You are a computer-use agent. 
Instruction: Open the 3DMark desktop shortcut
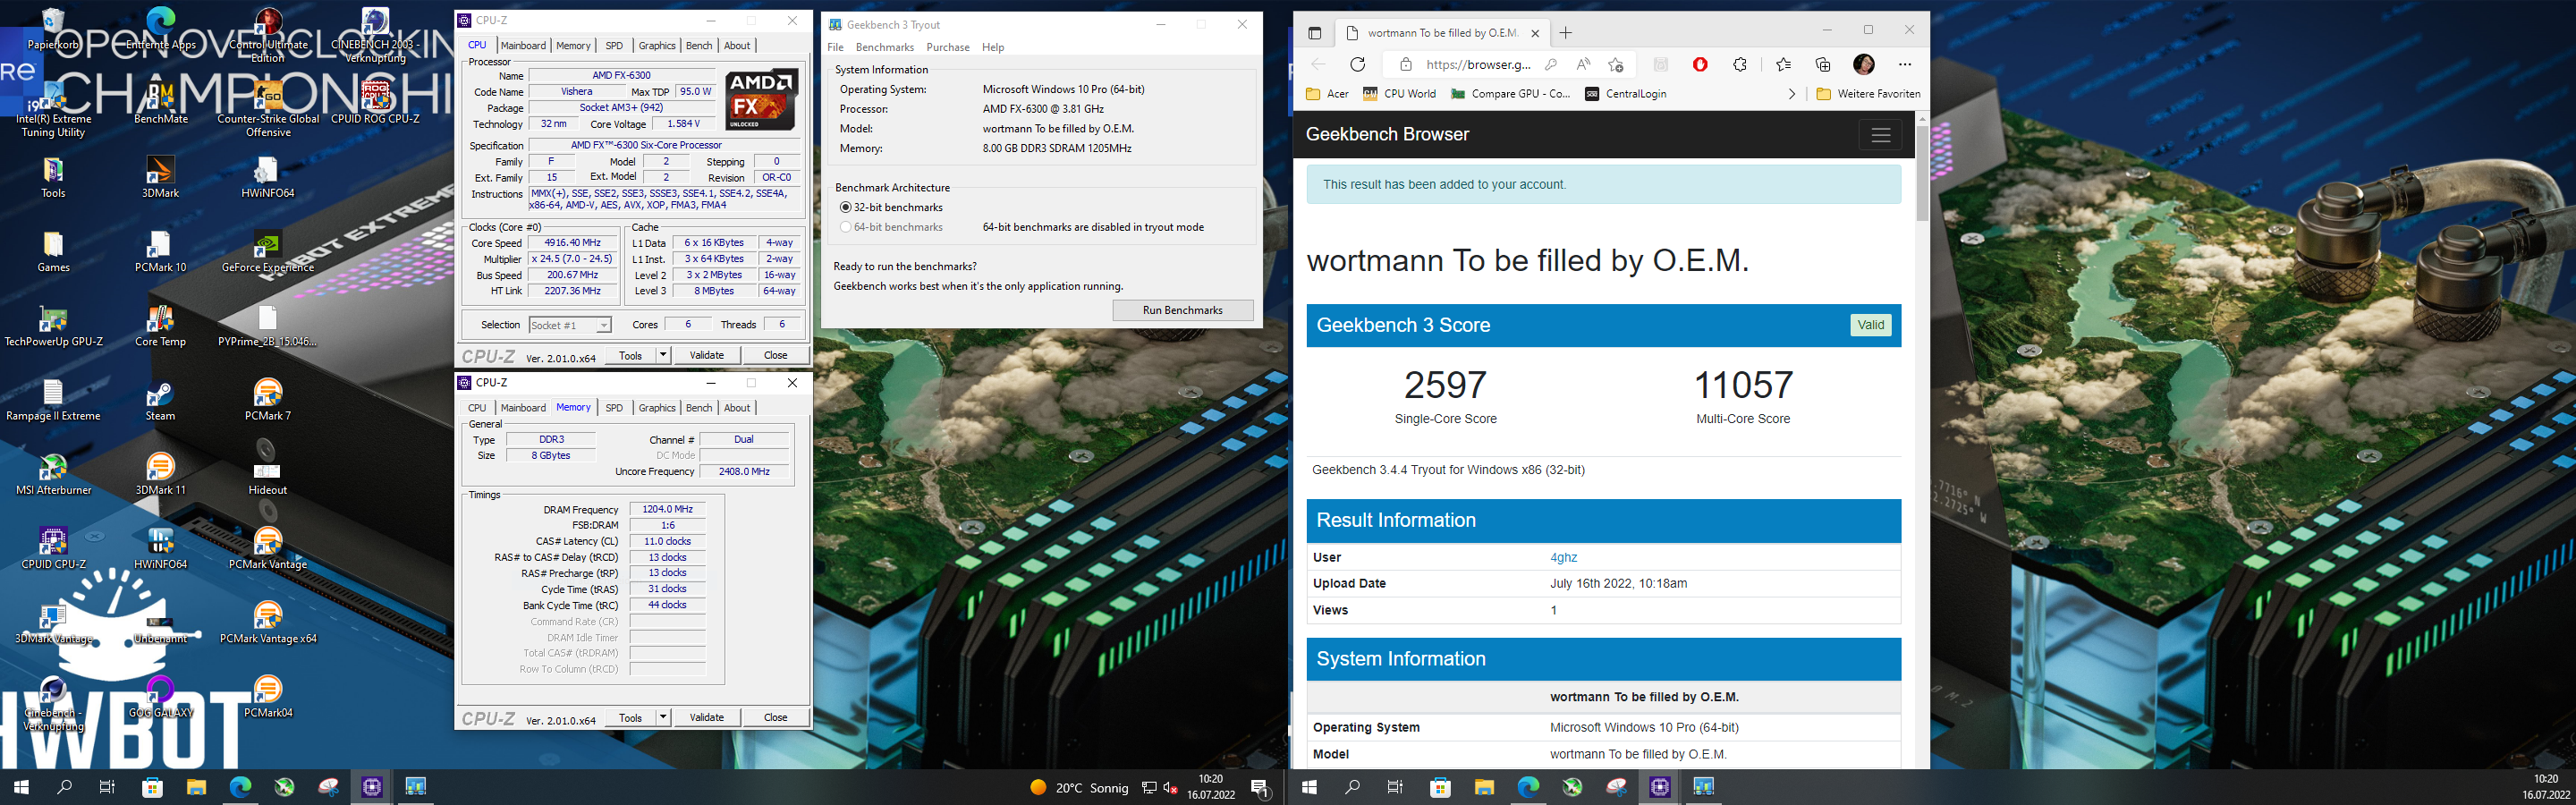[x=160, y=178]
